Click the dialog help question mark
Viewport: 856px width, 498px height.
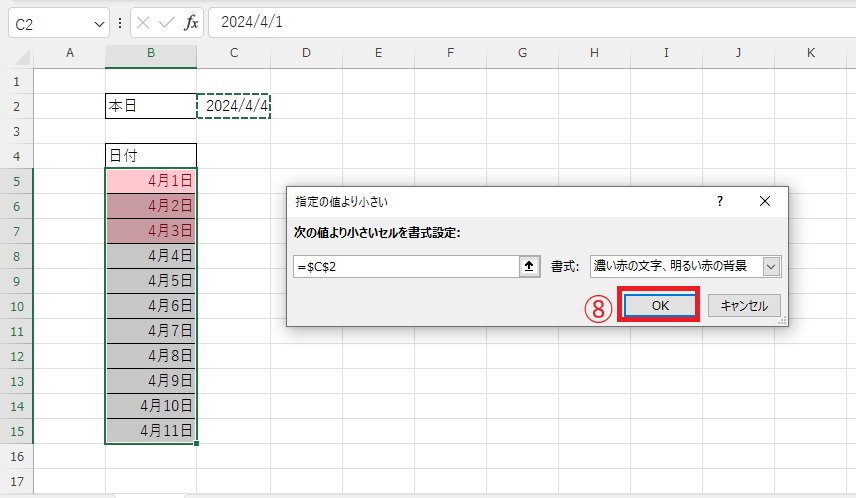(x=720, y=201)
